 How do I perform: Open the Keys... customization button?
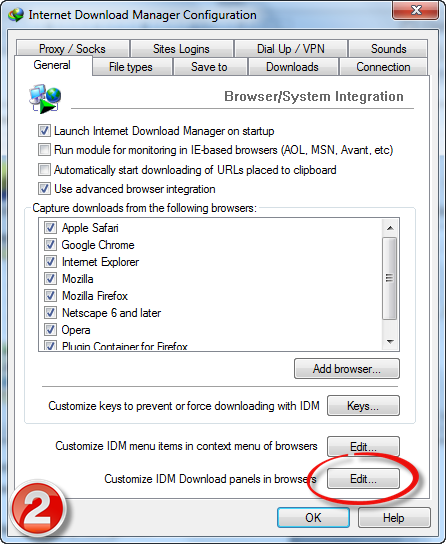tap(363, 406)
